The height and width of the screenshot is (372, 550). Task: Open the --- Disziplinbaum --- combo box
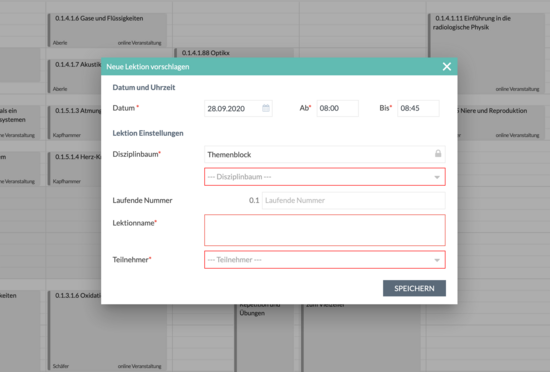coord(325,177)
